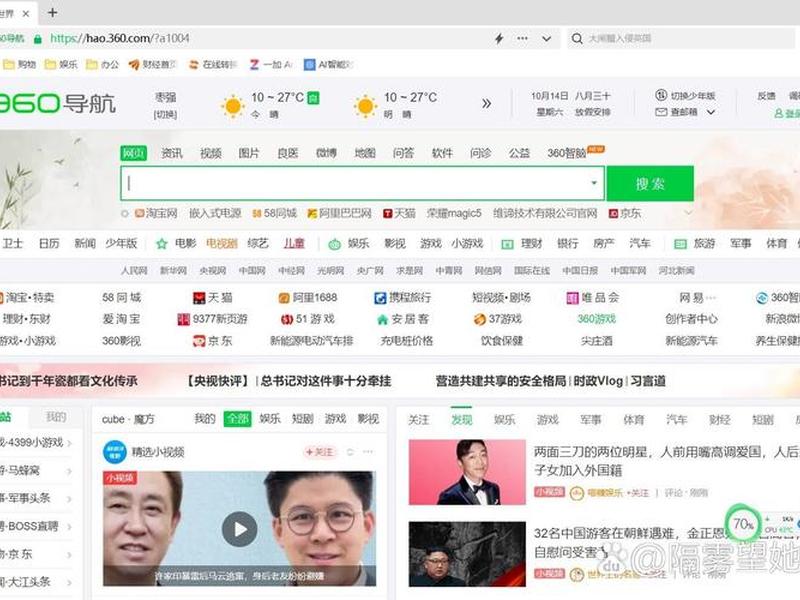Open three-dots menu on 精选小视频 card

pos(368,452)
